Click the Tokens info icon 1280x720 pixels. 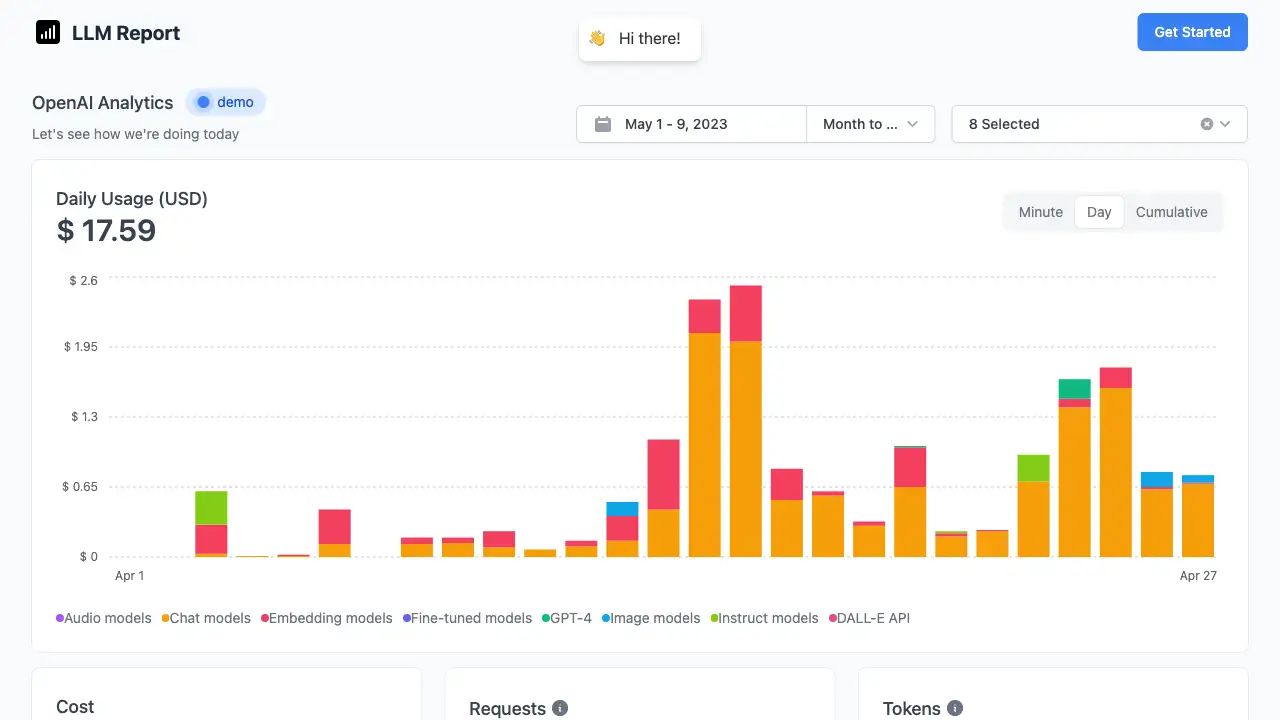[x=955, y=708]
